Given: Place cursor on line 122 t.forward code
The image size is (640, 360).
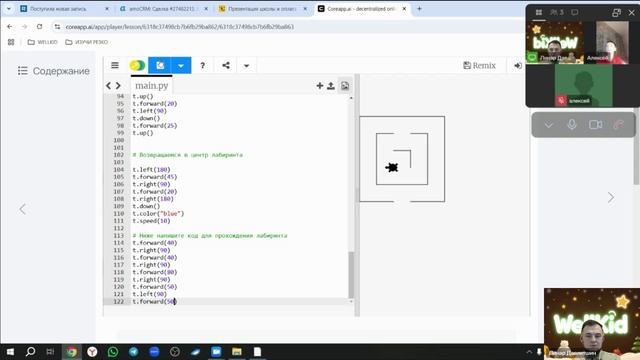Looking at the screenshot, I should [x=154, y=301].
